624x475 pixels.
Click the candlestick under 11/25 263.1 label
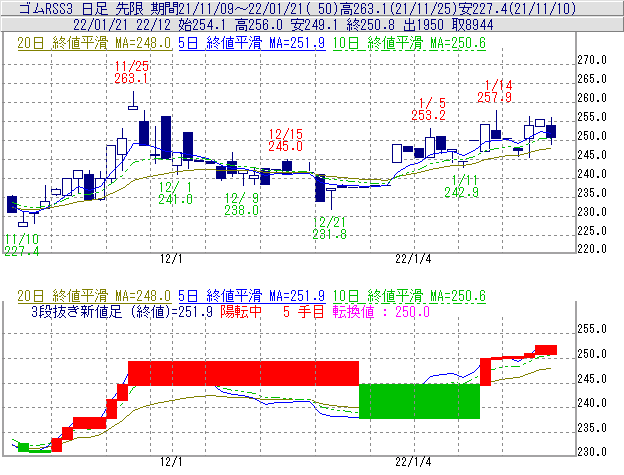coord(133,100)
